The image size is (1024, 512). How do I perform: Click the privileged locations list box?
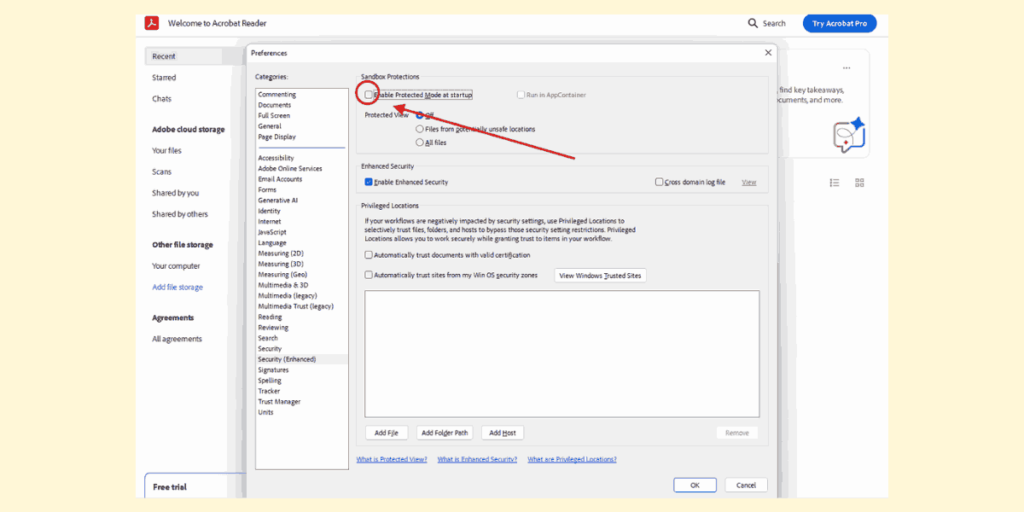click(562, 353)
